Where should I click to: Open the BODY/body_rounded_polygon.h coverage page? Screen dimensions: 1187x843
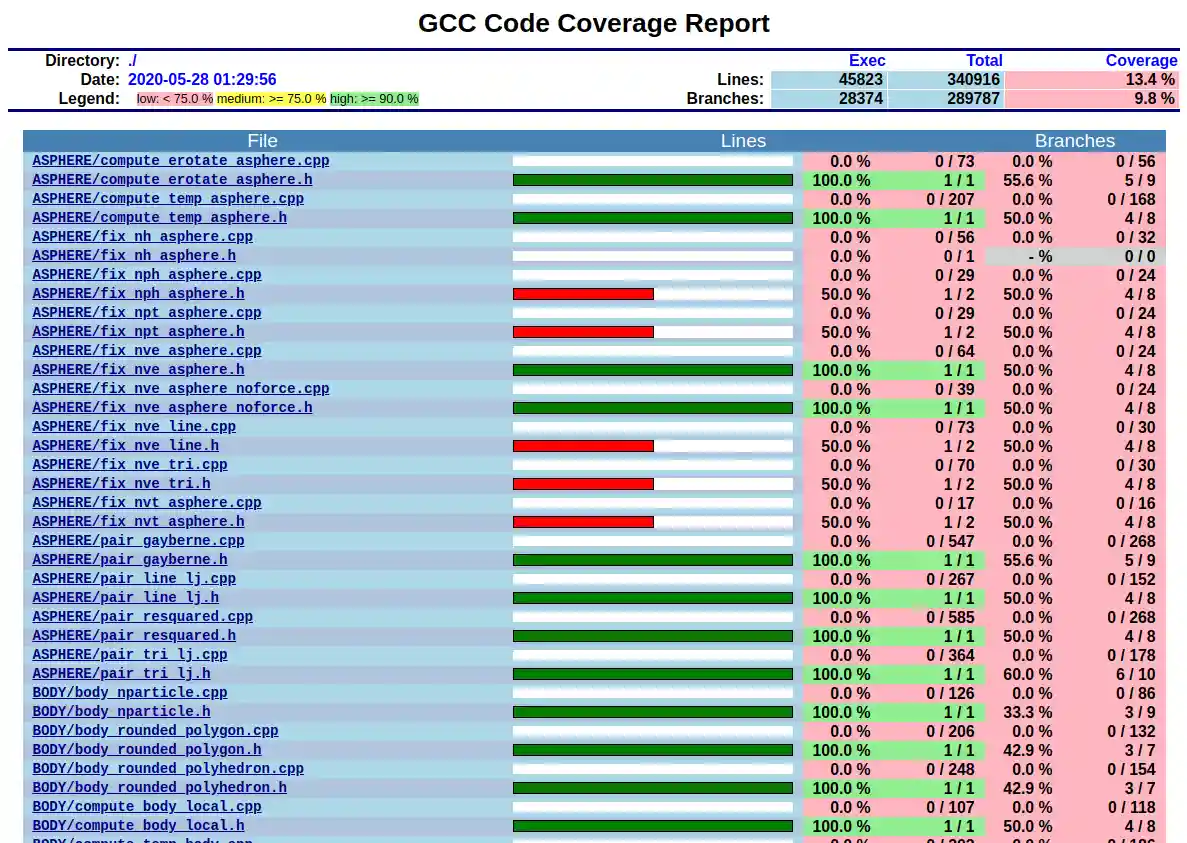[150, 749]
